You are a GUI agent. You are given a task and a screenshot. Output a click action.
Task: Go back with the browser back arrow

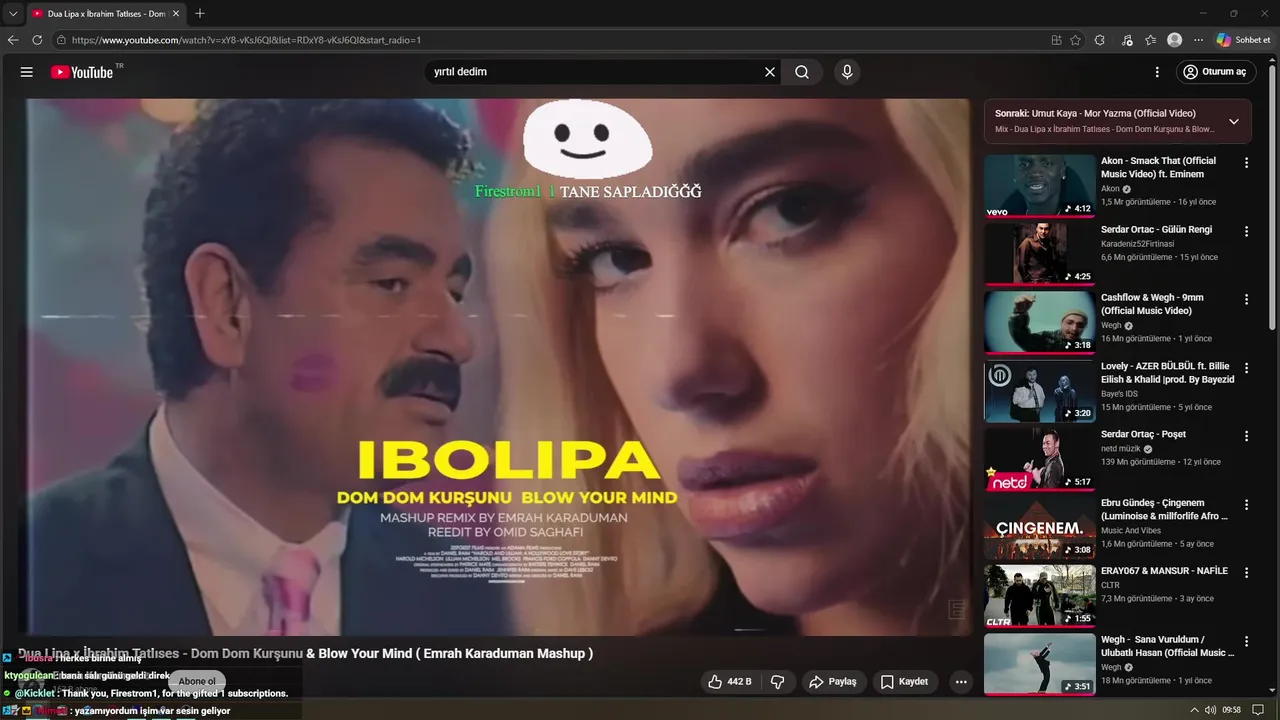[x=13, y=40]
